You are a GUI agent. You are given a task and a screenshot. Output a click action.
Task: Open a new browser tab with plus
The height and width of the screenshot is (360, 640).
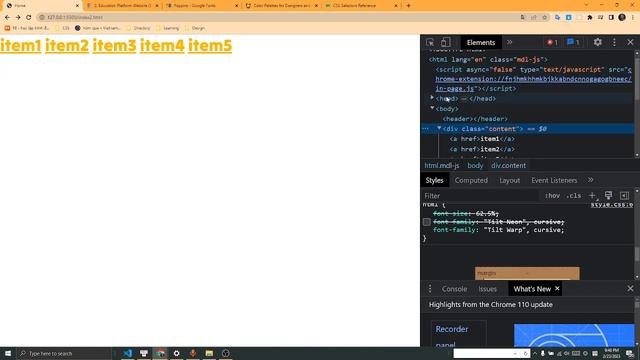click(409, 6)
